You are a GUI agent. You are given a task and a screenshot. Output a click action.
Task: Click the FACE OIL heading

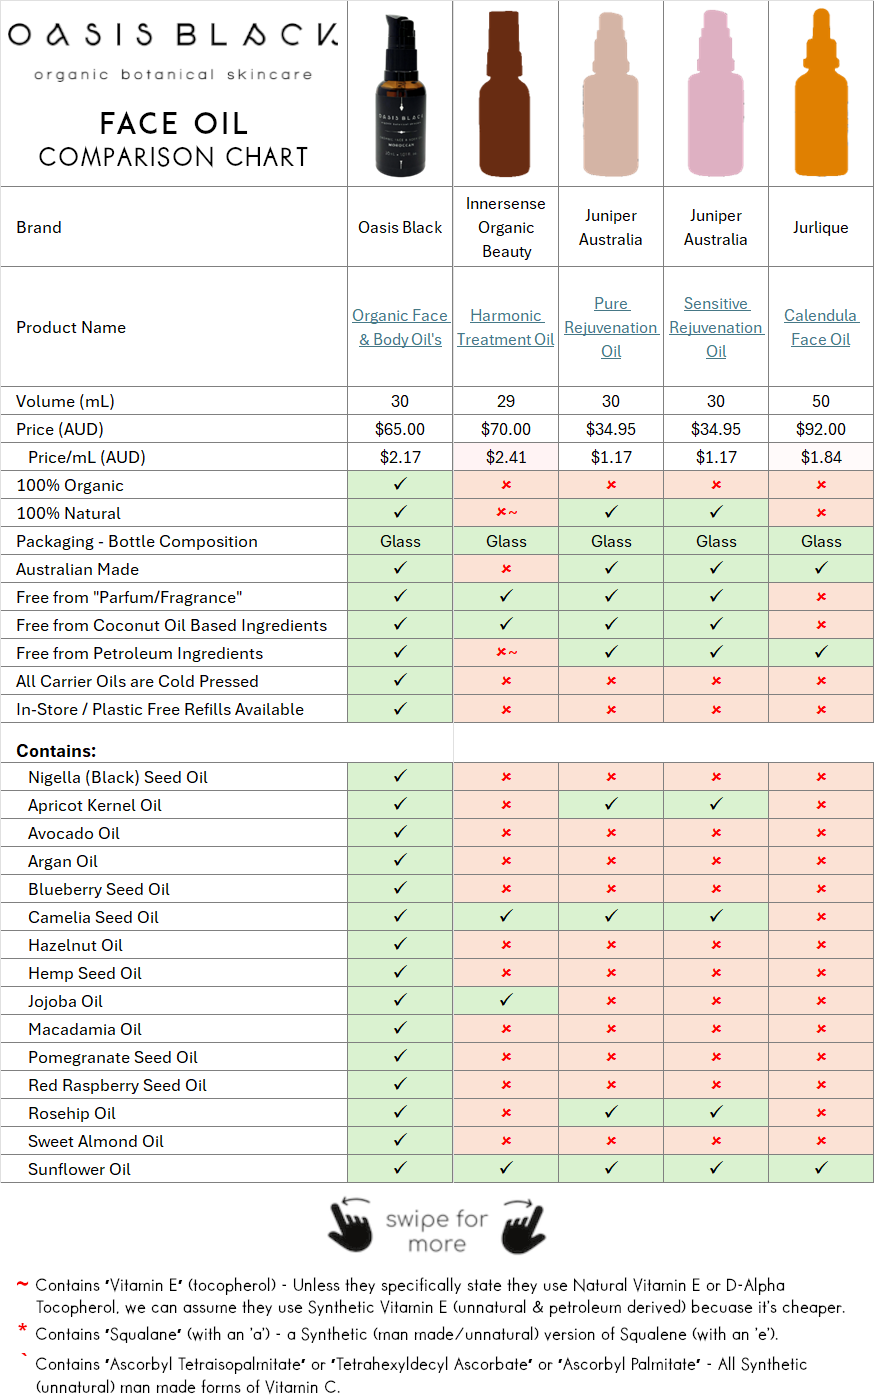pos(172,123)
